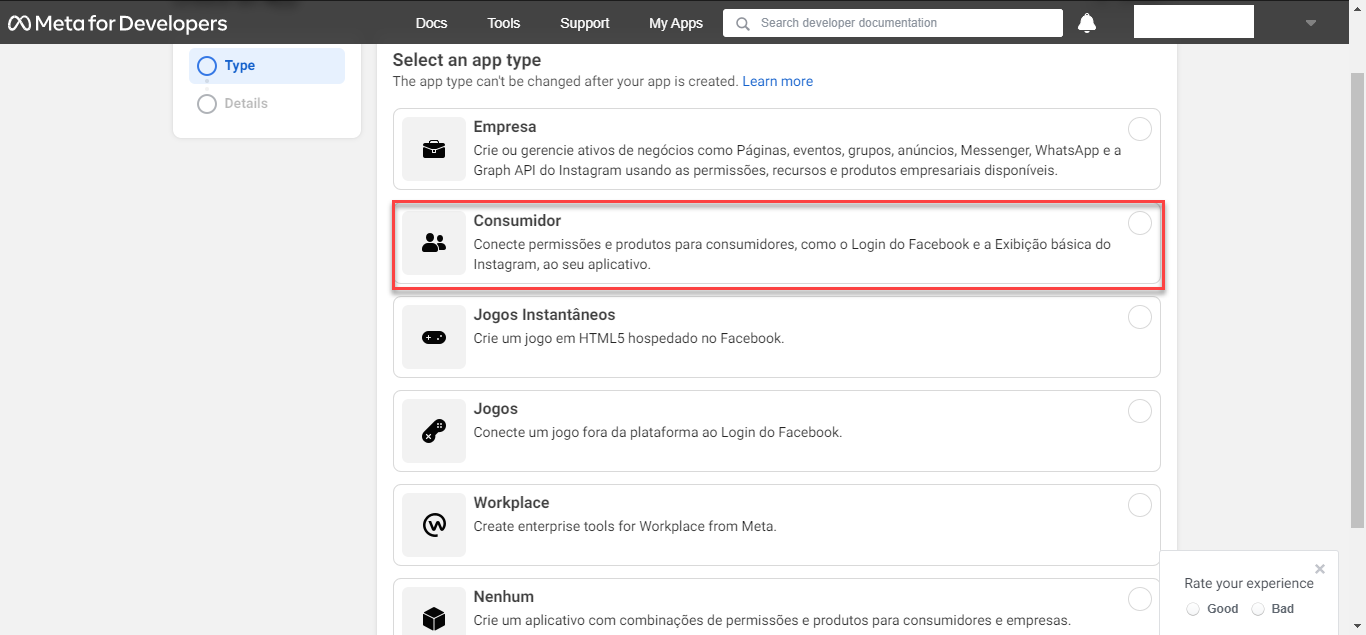The image size is (1366, 635).
Task: Rate the experience as Bad
Action: coord(1258,609)
